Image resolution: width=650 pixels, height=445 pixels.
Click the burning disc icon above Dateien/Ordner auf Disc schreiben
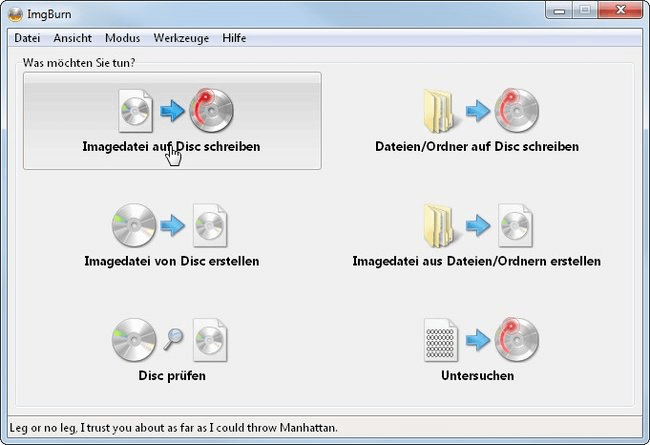517,110
